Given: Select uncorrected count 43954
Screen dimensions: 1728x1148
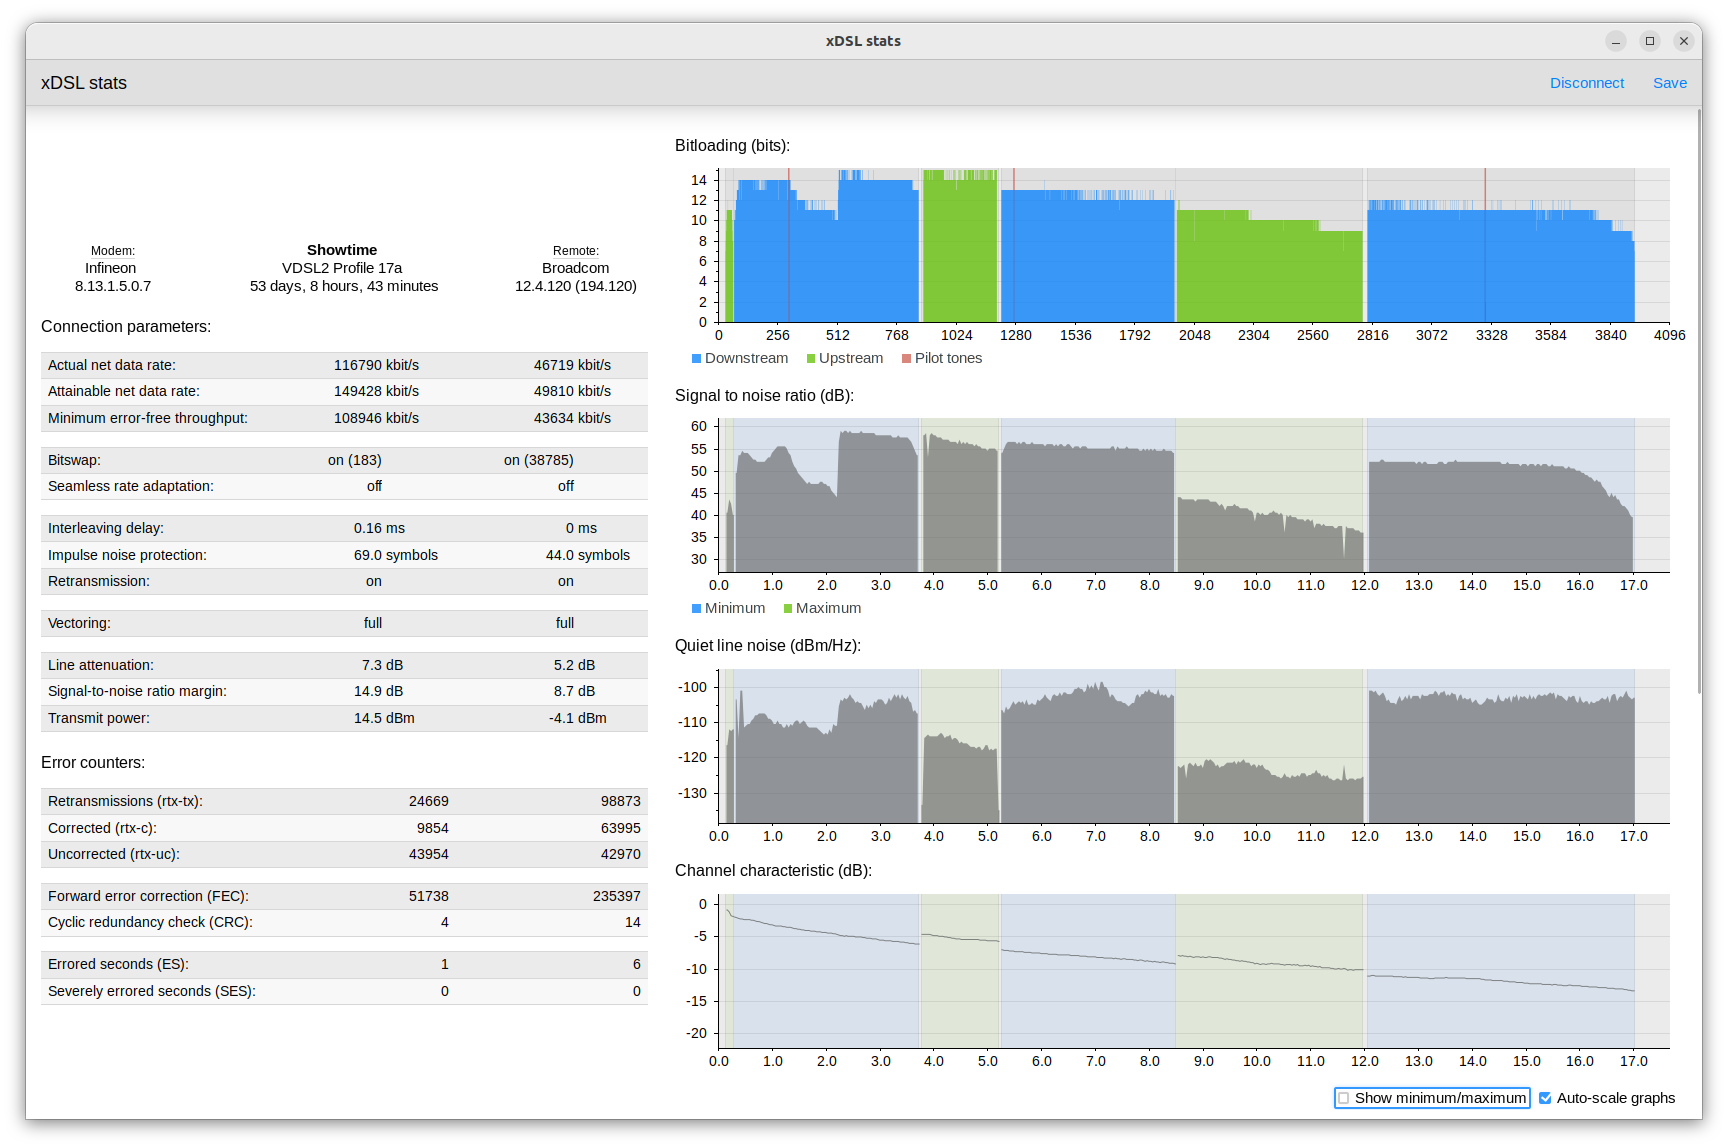Looking at the screenshot, I should point(429,854).
